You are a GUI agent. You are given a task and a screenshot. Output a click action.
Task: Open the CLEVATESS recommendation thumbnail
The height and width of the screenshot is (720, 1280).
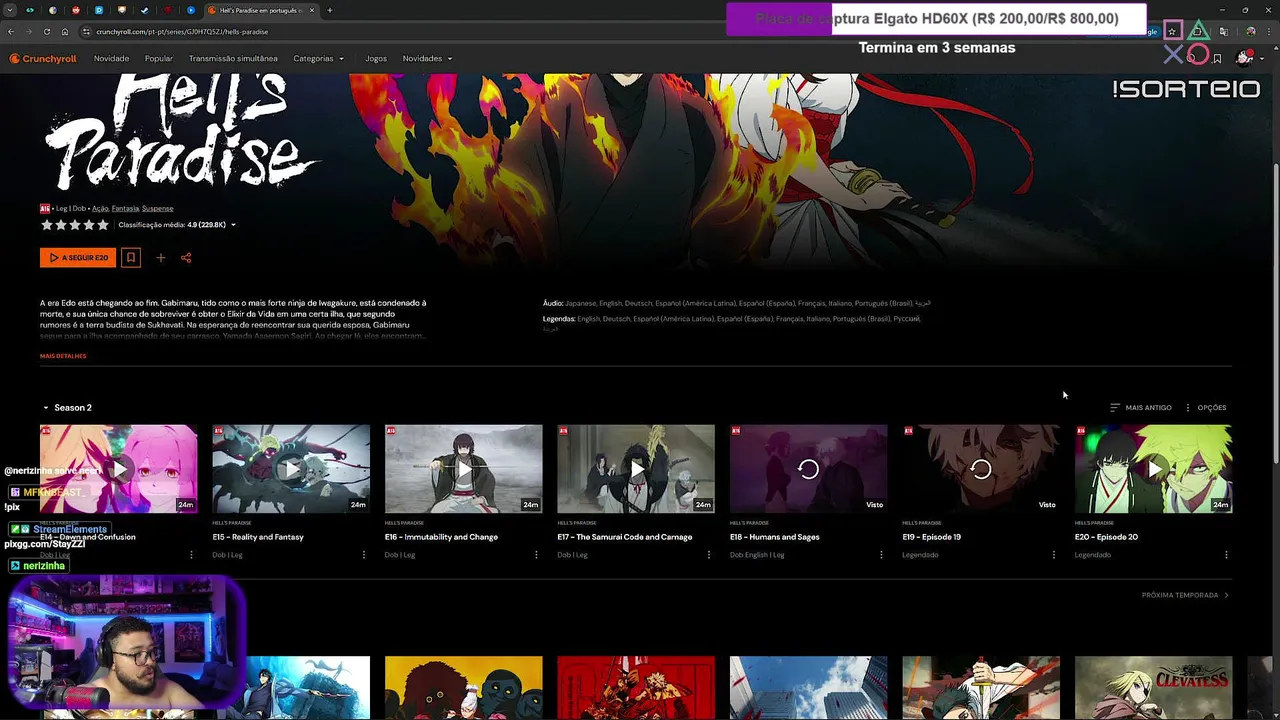pos(1154,688)
